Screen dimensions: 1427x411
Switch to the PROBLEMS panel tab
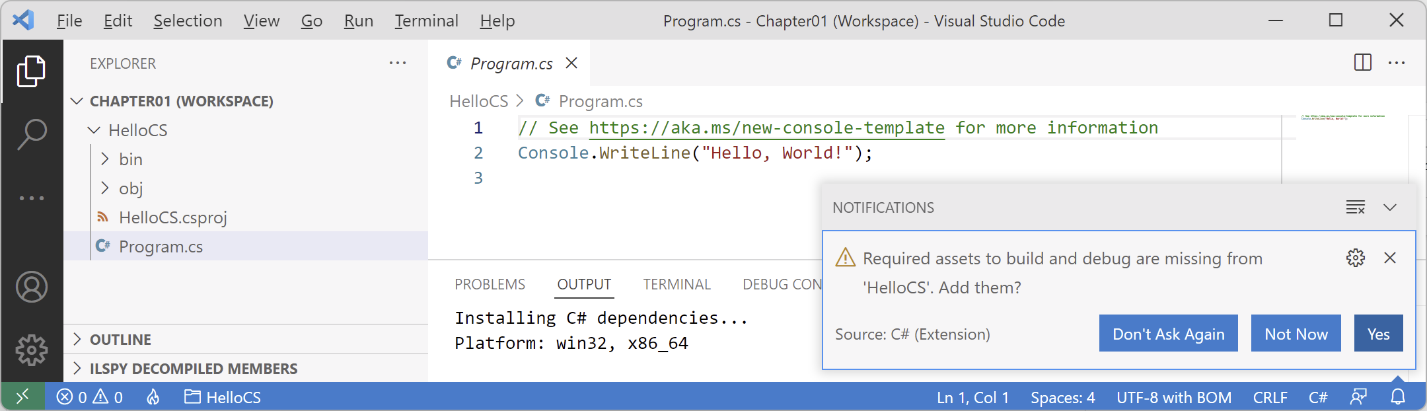(x=490, y=284)
